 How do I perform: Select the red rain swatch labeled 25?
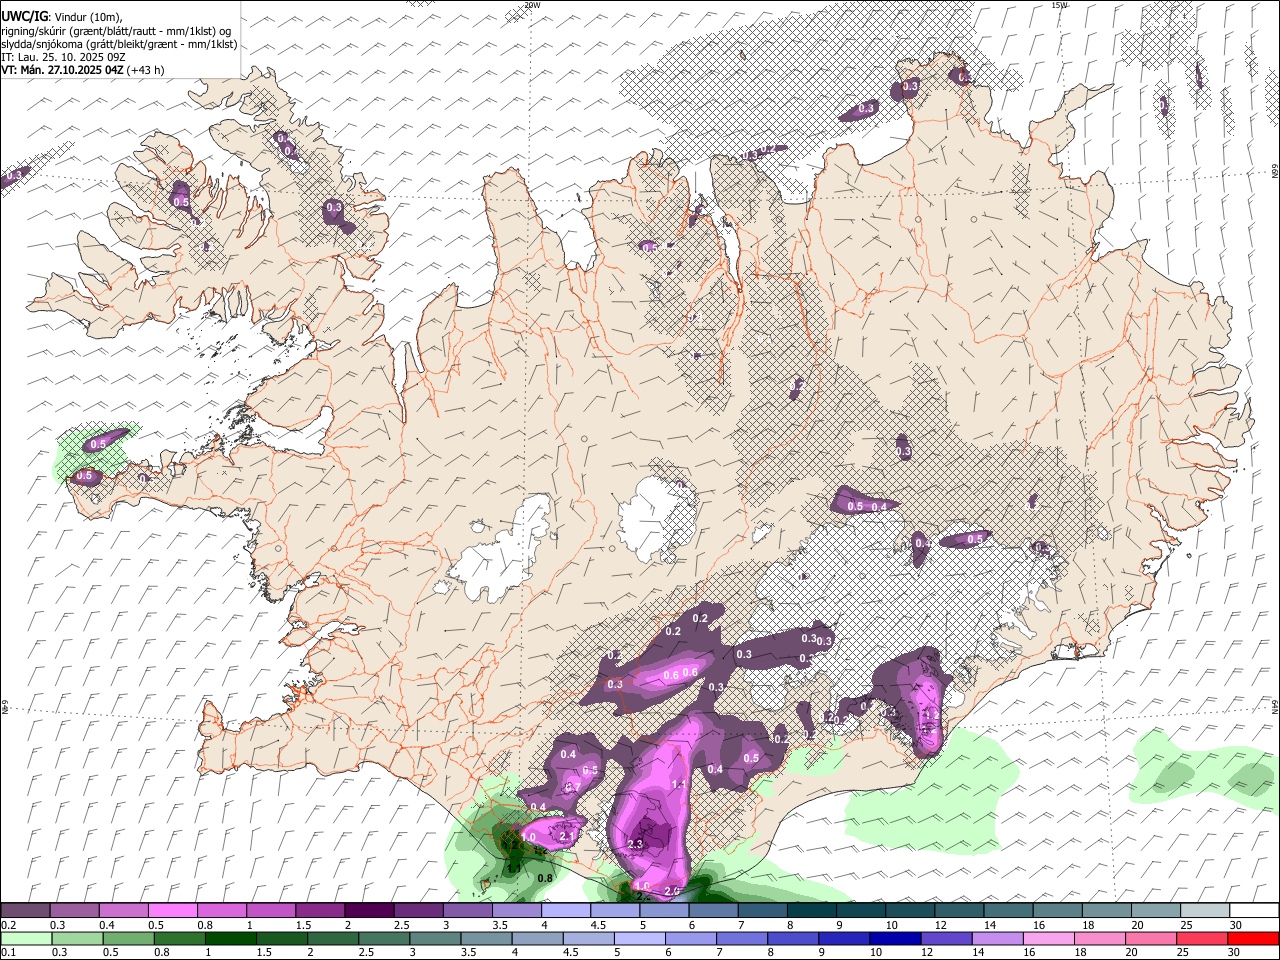[1204, 938]
